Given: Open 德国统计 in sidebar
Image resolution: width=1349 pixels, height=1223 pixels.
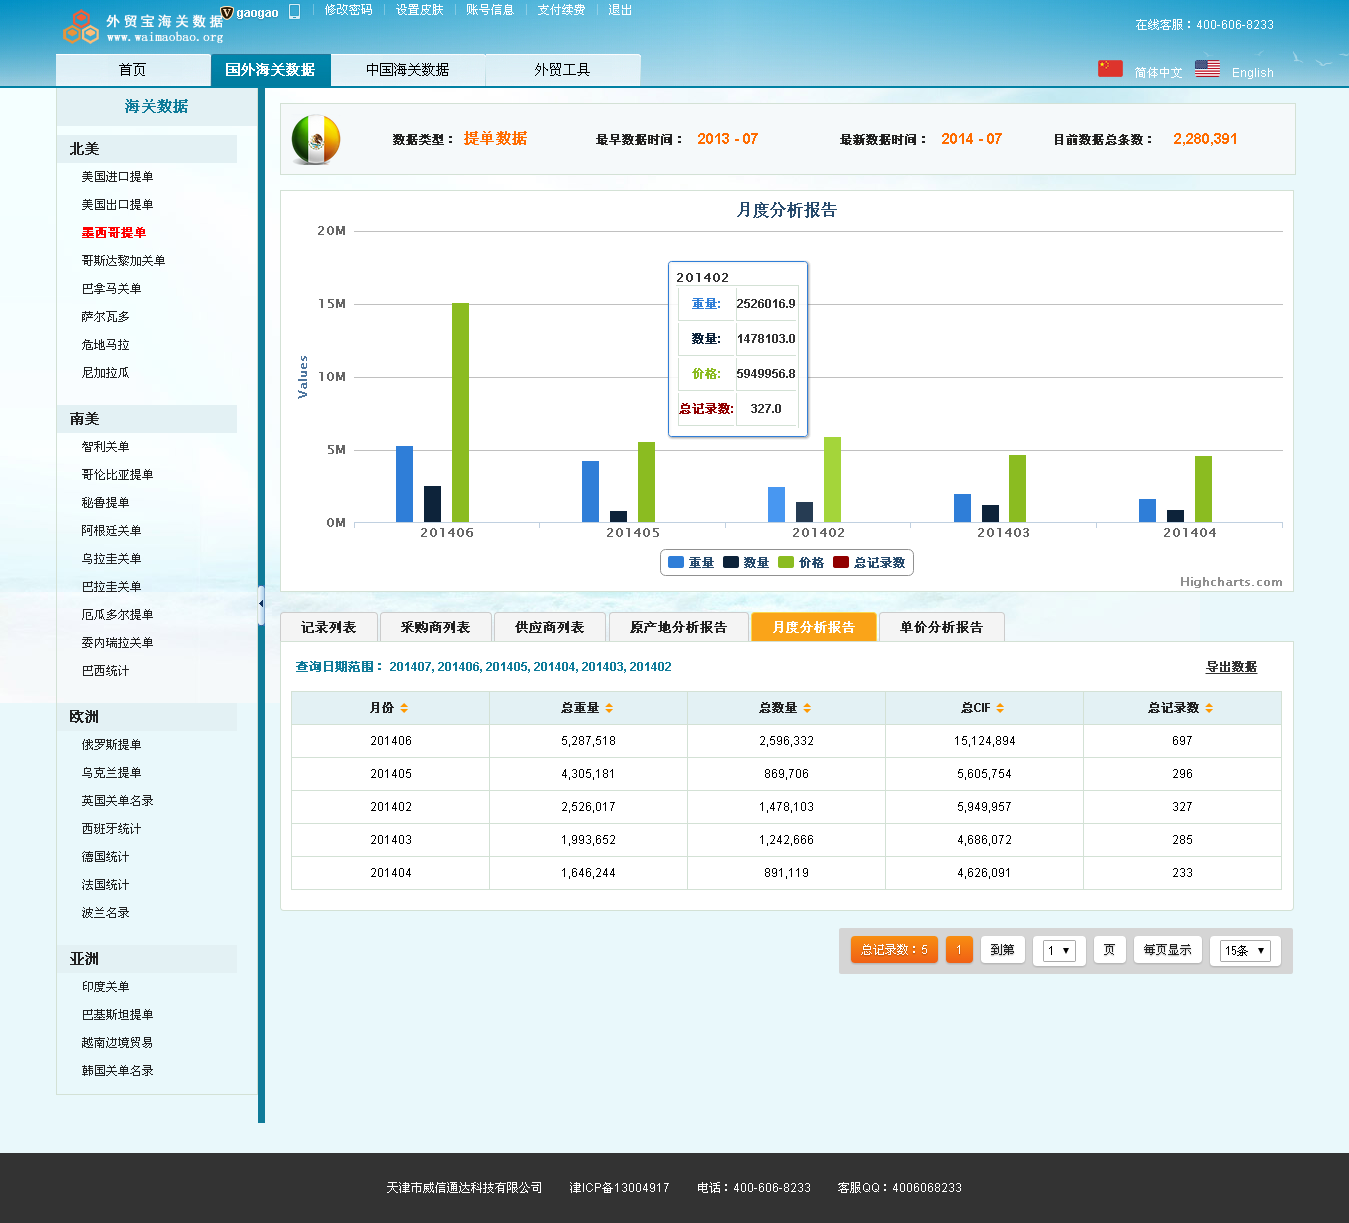Looking at the screenshot, I should coord(105,857).
